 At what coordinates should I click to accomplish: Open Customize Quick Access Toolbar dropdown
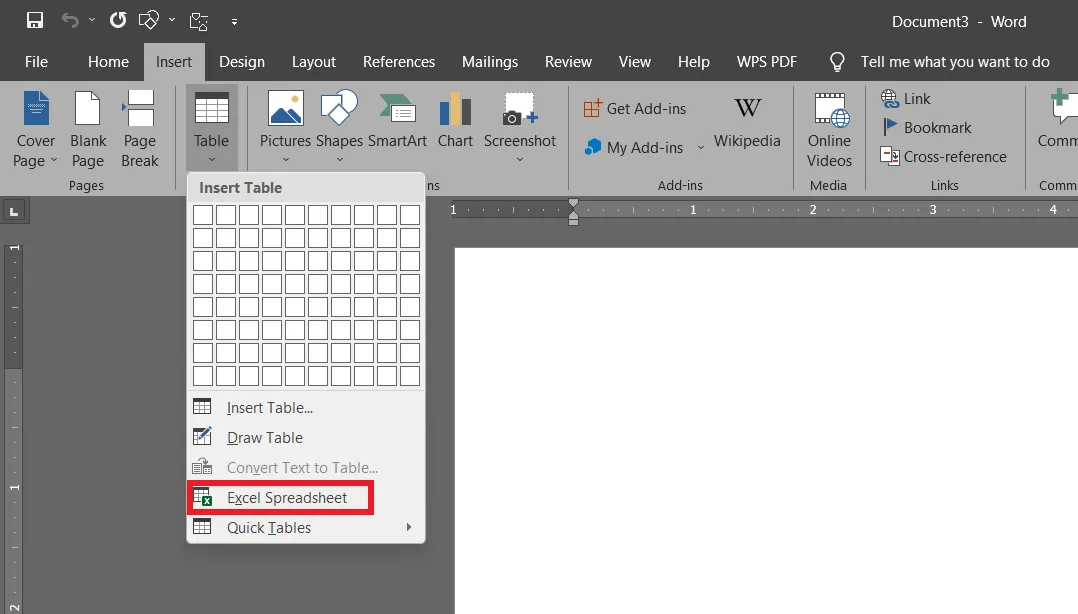point(234,22)
